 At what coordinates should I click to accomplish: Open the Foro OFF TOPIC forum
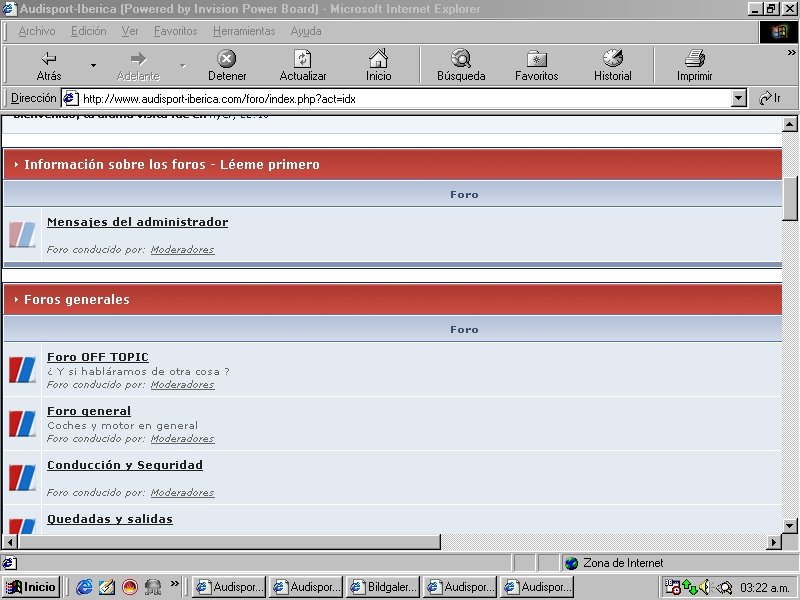(x=97, y=357)
